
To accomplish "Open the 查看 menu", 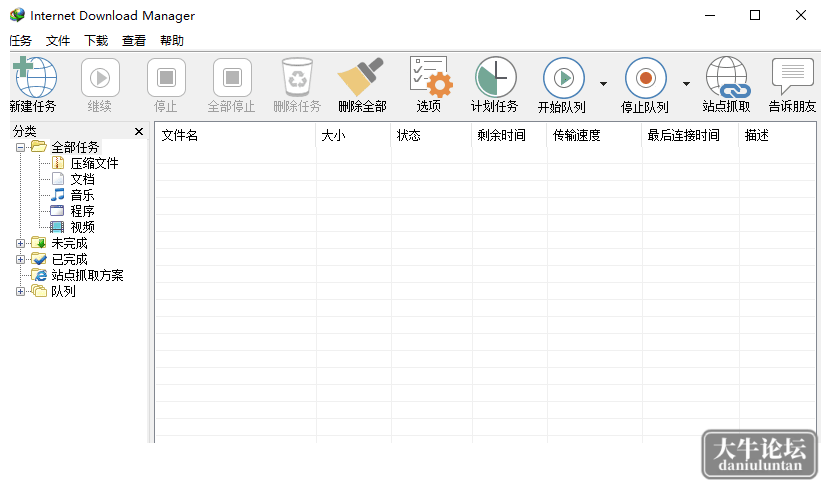I will [x=134, y=40].
